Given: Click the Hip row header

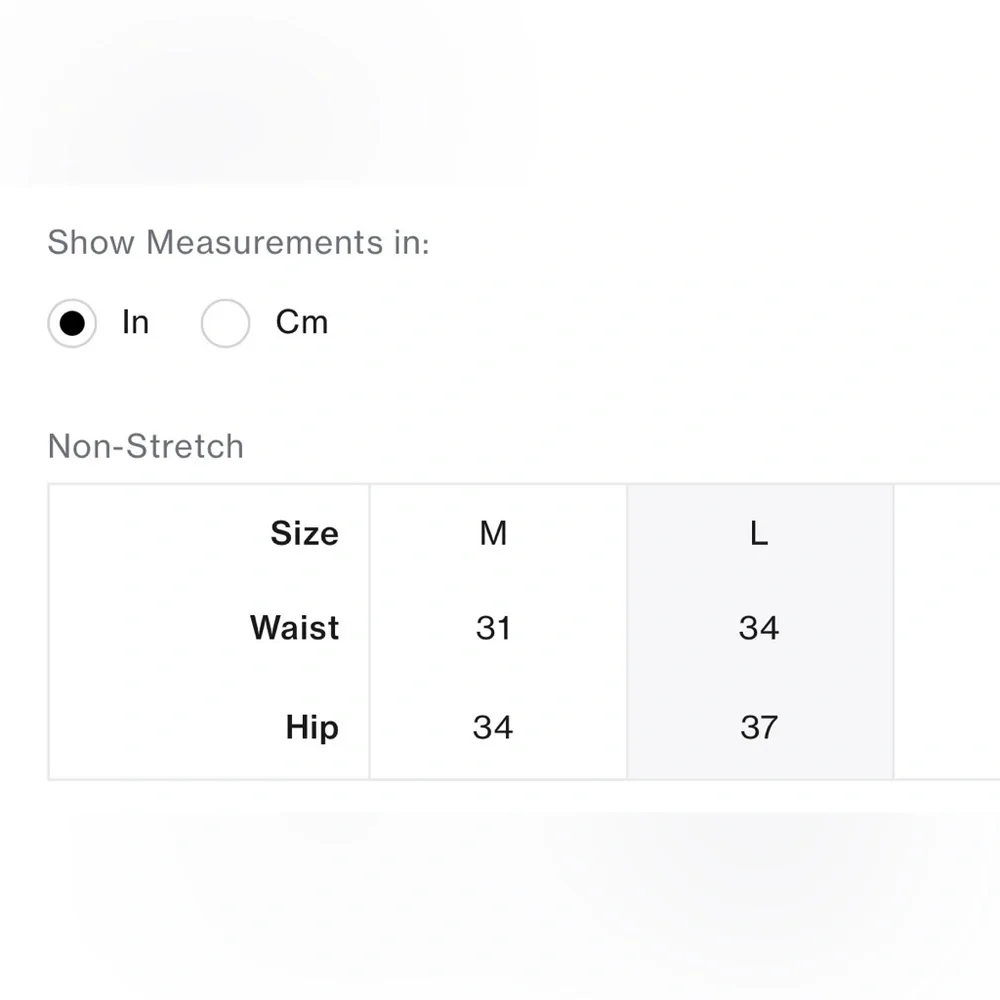Looking at the screenshot, I should [312, 727].
